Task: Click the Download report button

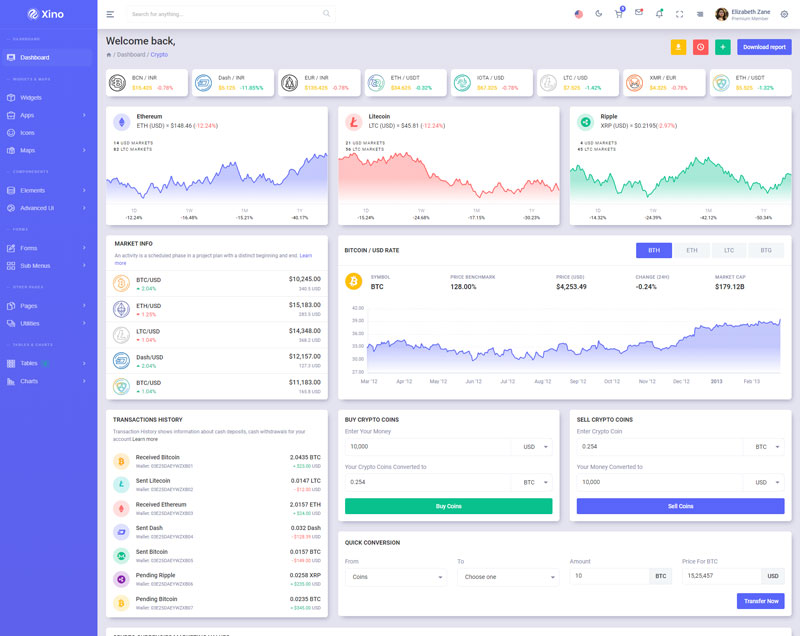Action: click(x=764, y=47)
